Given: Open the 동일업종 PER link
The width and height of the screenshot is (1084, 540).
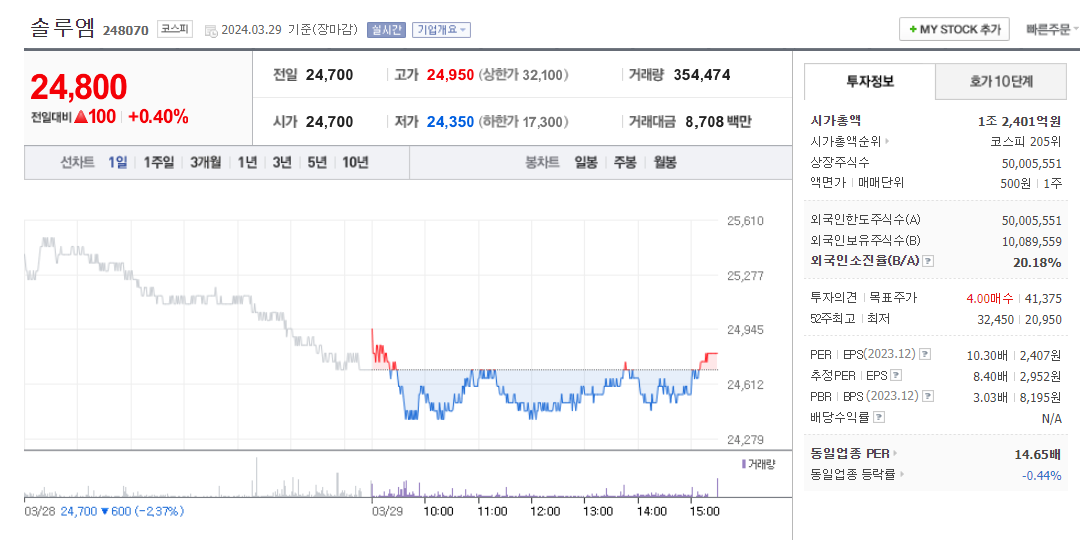Looking at the screenshot, I should pos(850,454).
